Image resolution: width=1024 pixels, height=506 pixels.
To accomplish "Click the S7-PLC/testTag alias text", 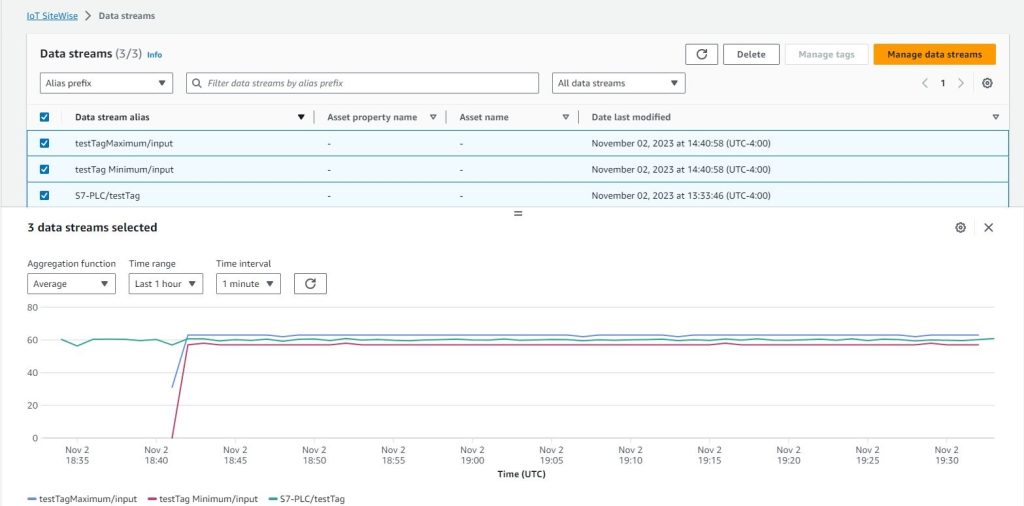I will point(106,195).
